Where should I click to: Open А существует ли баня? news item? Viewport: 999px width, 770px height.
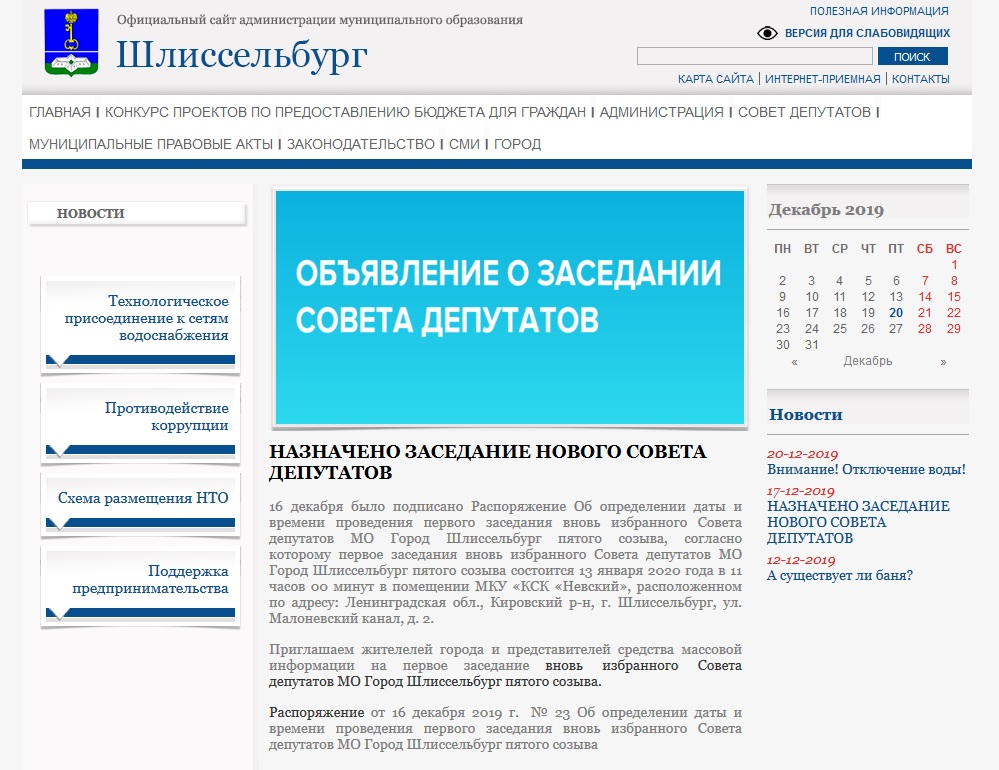click(840, 575)
